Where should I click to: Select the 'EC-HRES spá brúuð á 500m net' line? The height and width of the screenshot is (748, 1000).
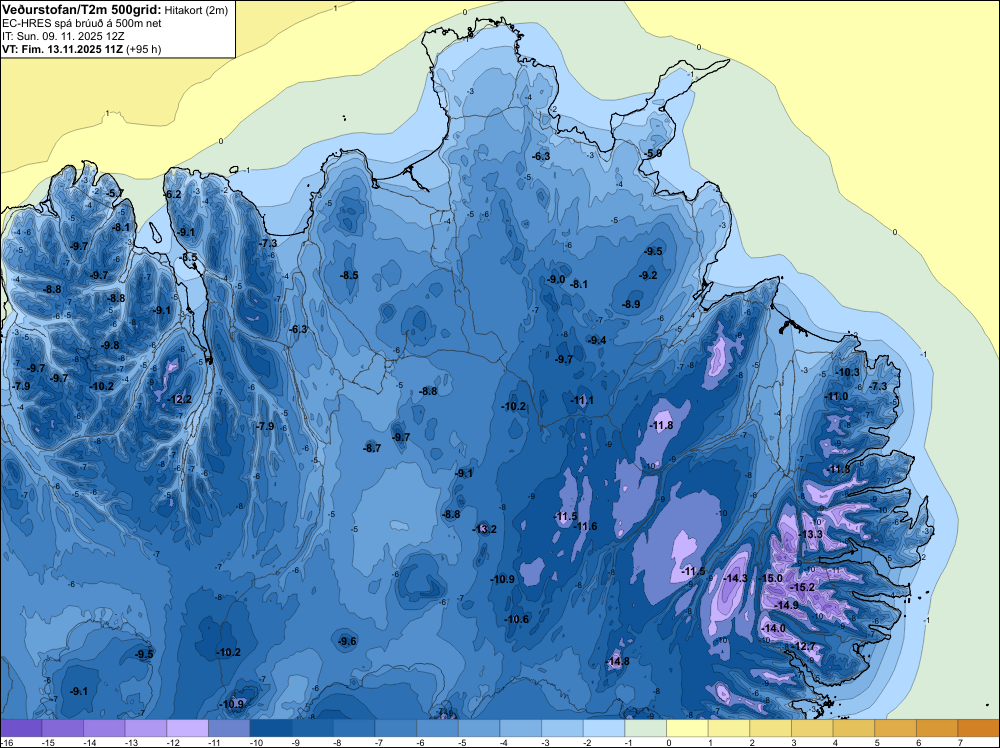click(x=82, y=24)
